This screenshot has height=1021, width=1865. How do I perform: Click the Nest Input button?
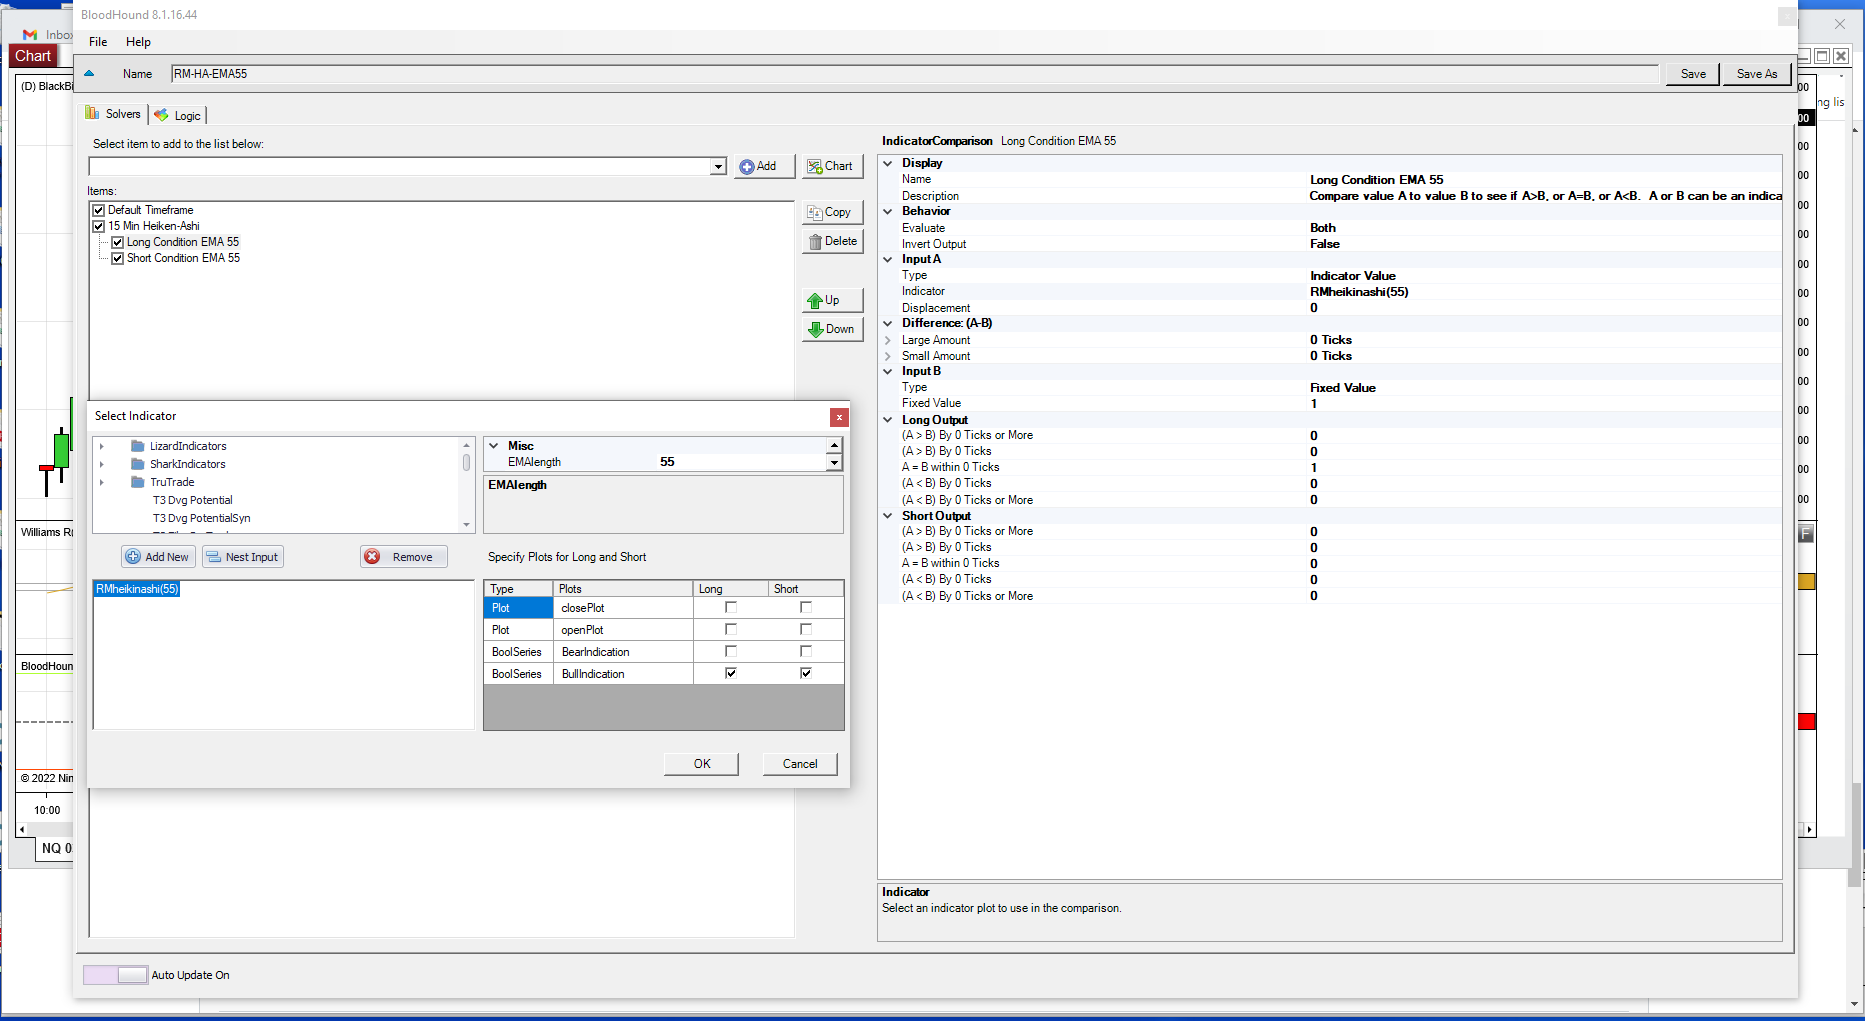[243, 557]
